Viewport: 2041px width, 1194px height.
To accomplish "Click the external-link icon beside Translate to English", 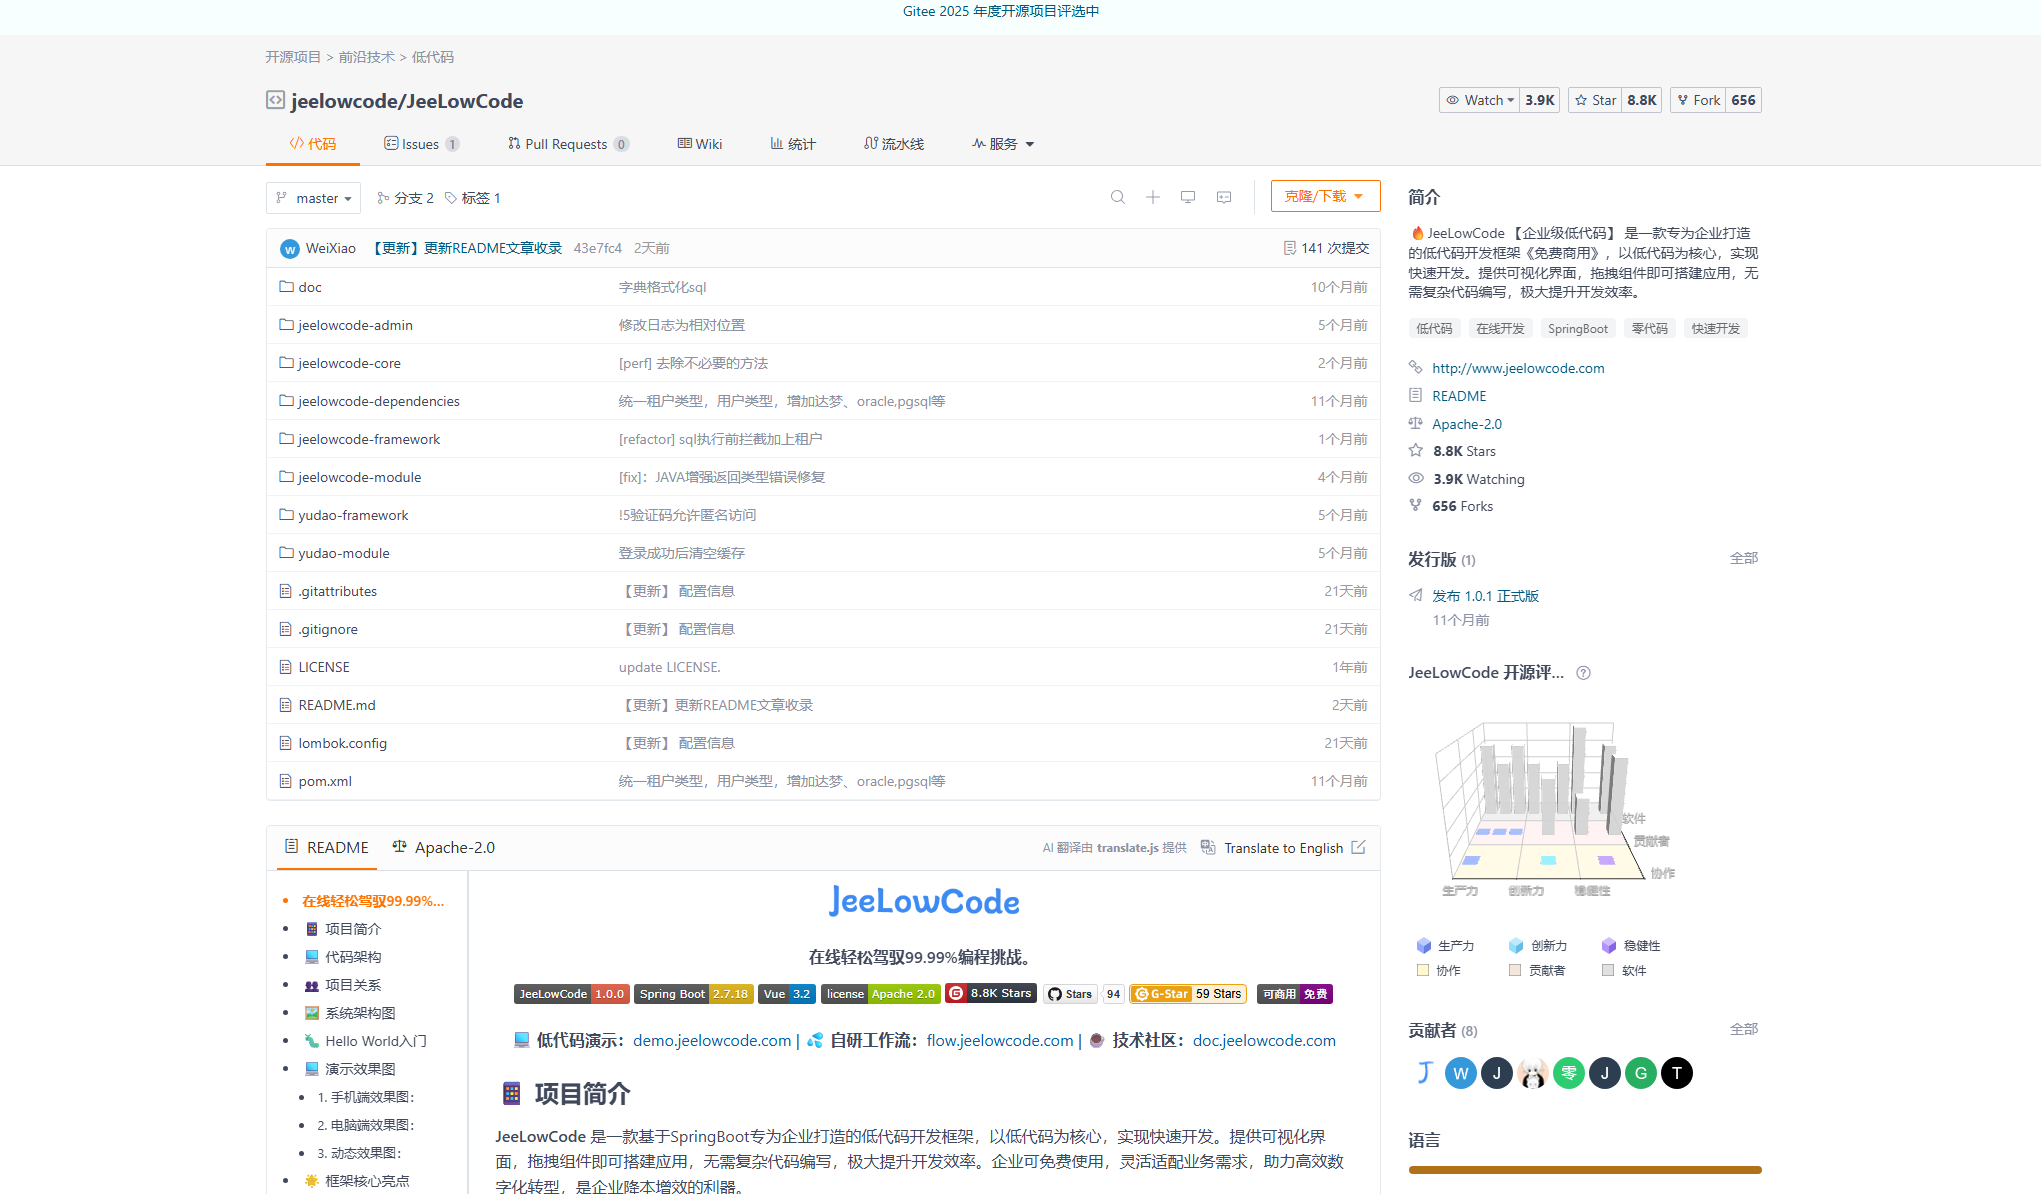I will click(1358, 847).
